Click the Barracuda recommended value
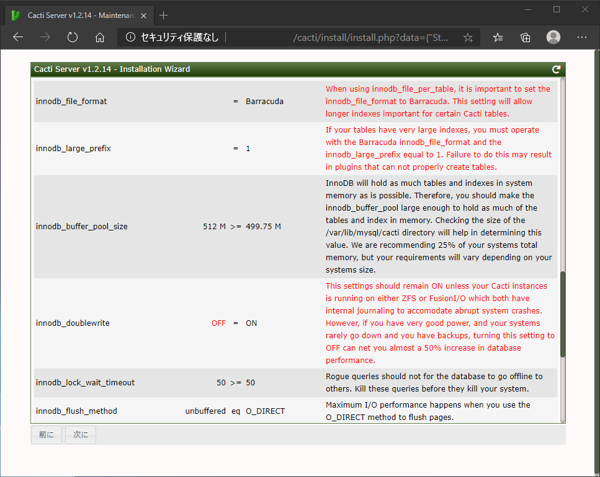Screen dimensions: 600x477 pos(264,101)
